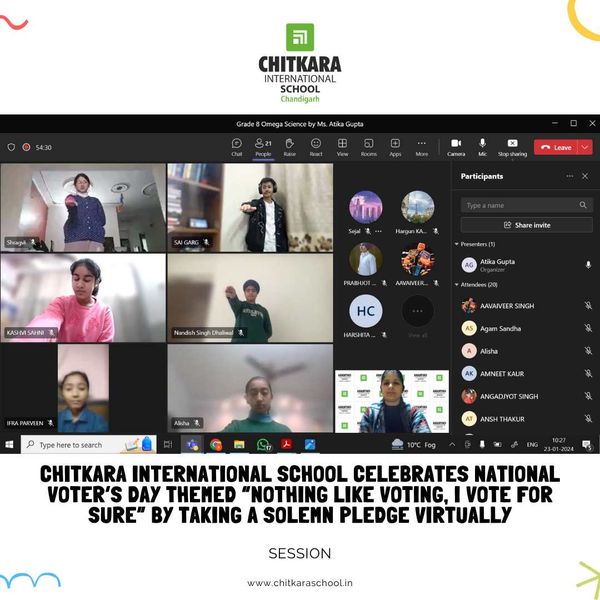
Task: Select ANGADJYOT SINGH in attendee list
Action: 527,396
